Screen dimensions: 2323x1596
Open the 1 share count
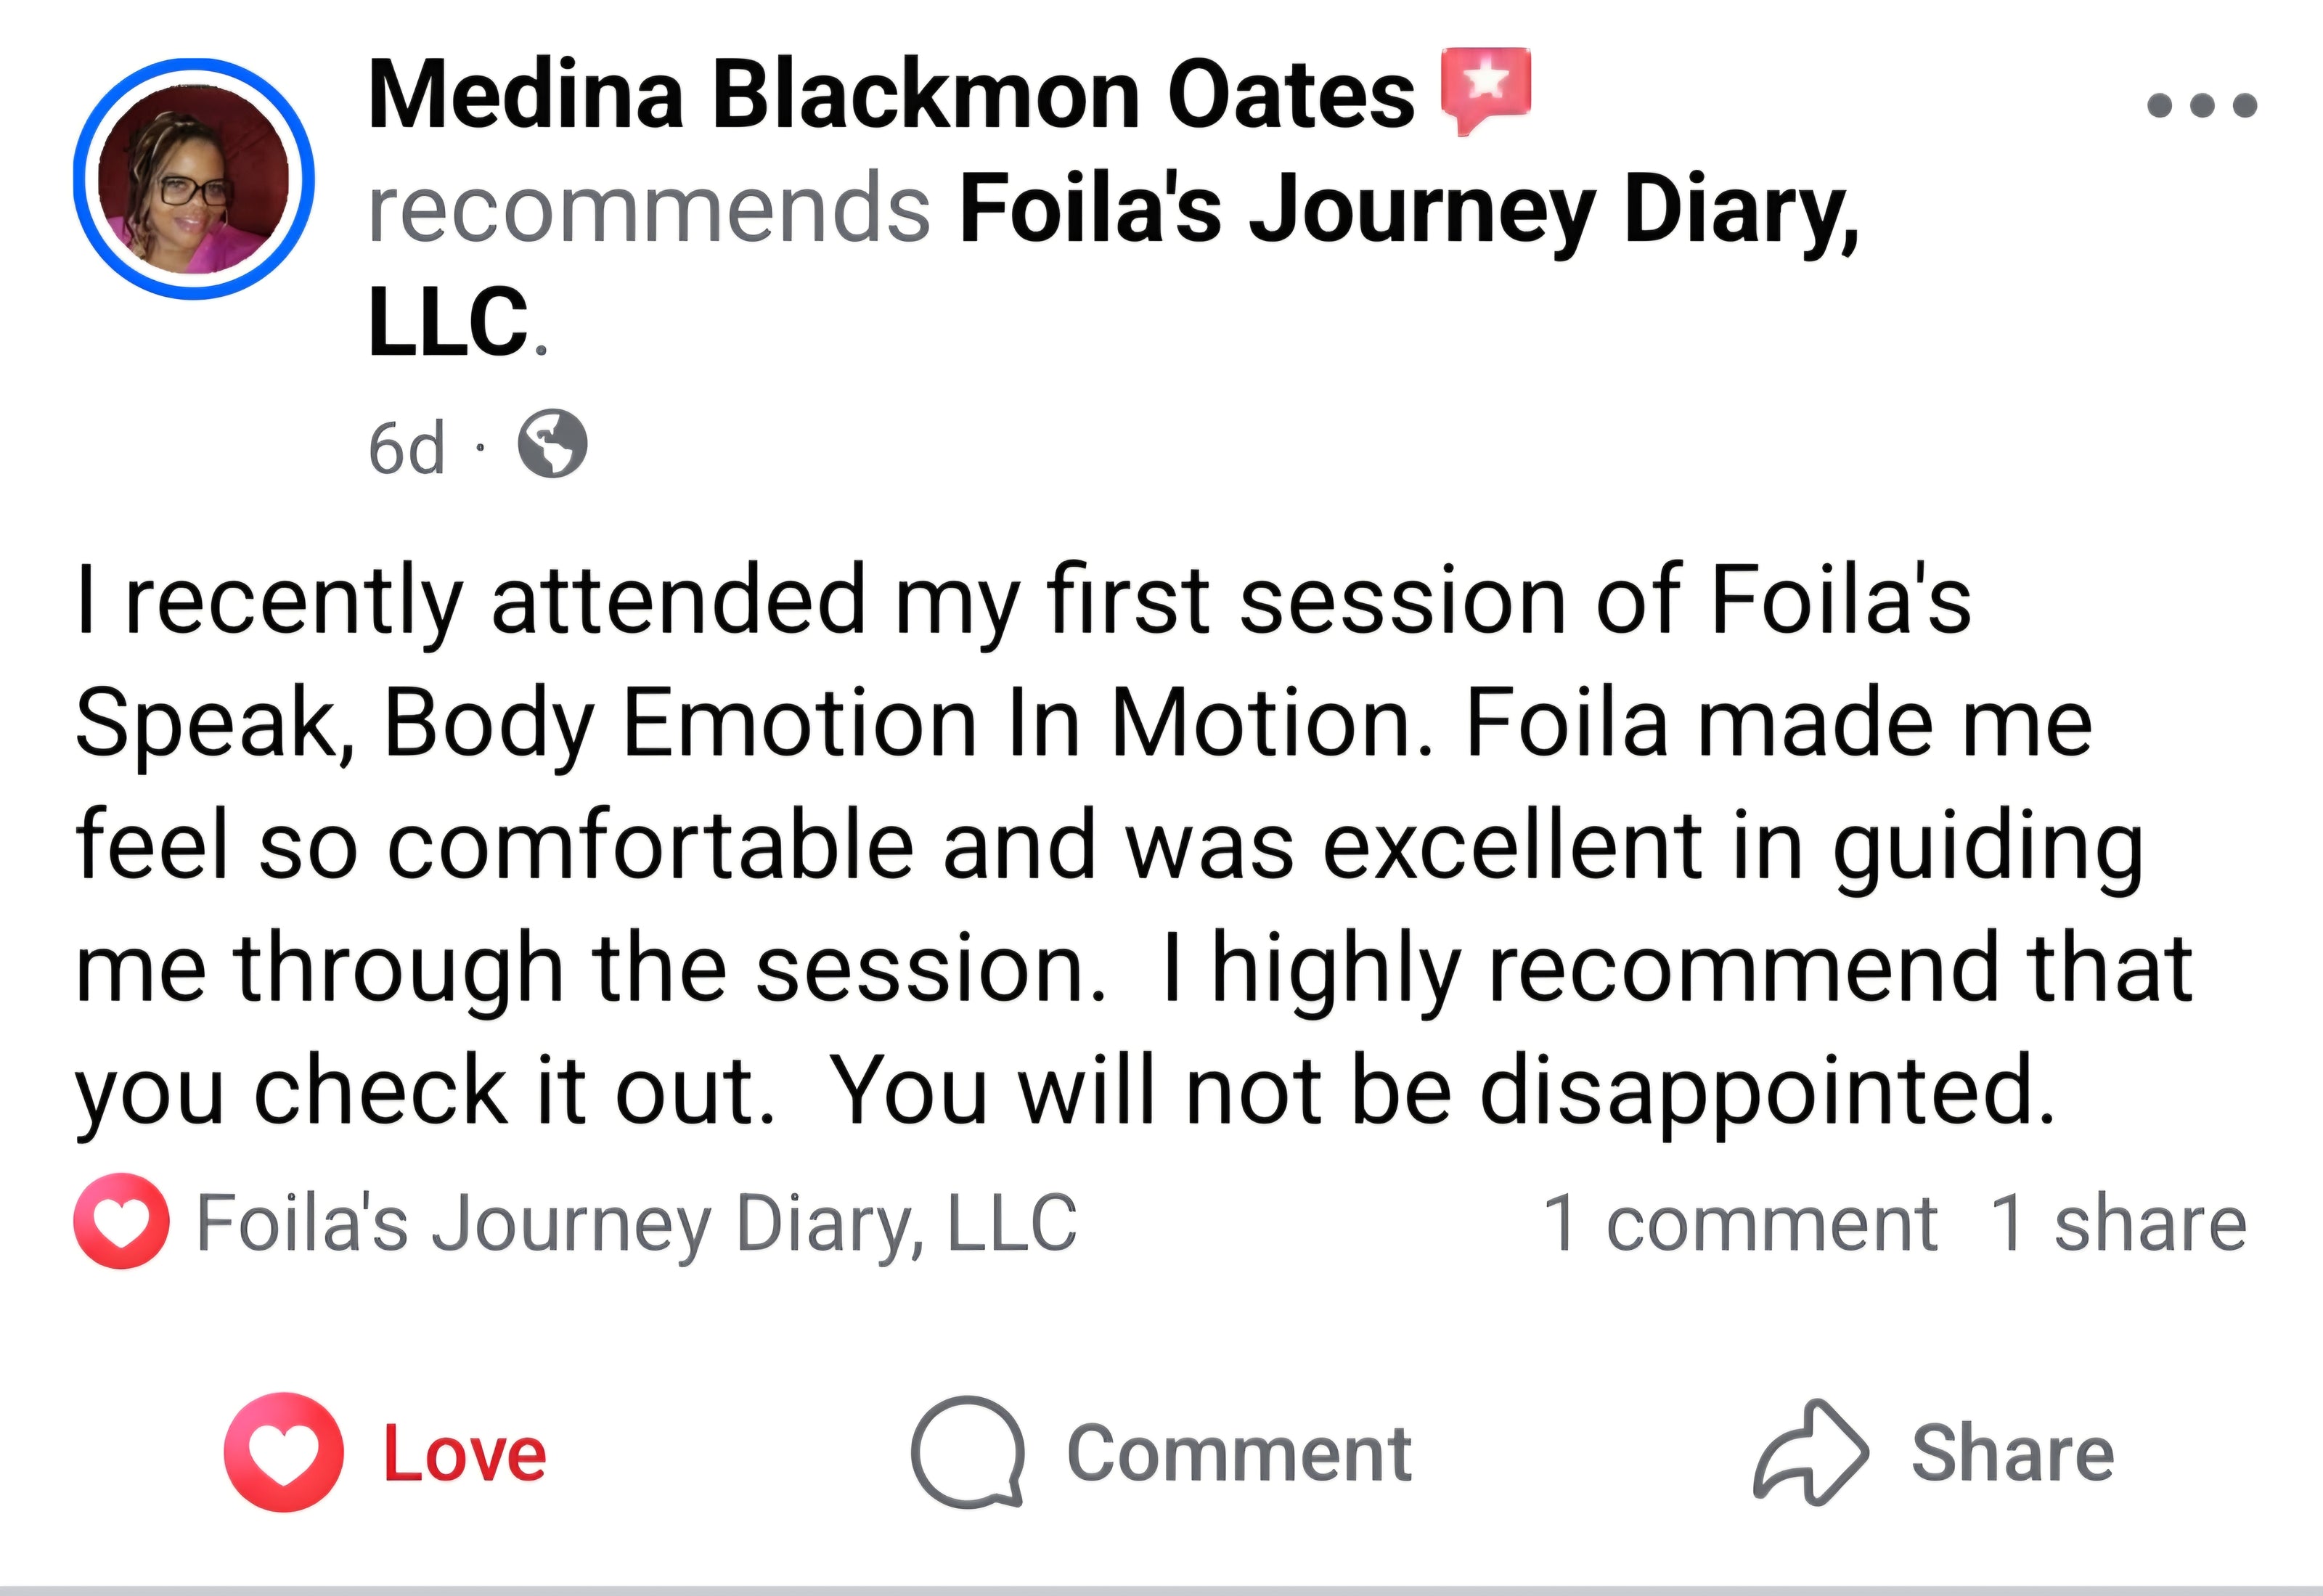[2118, 1223]
